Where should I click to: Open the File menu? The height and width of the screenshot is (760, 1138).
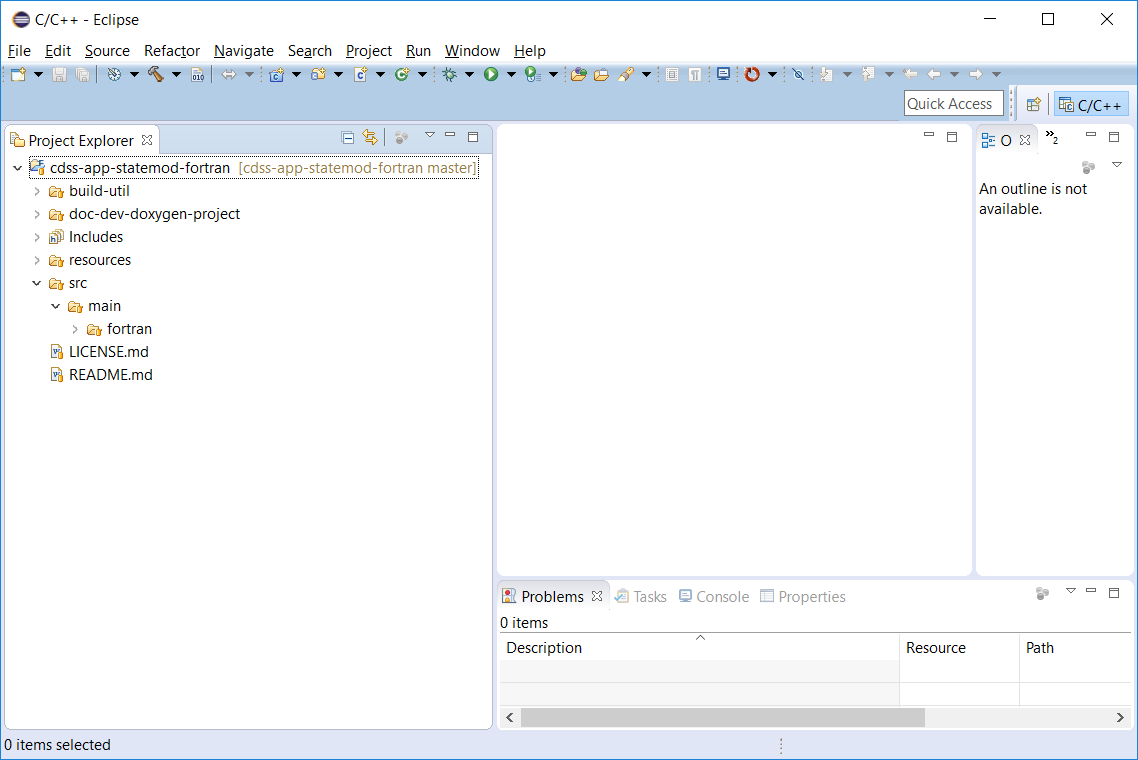pos(19,51)
